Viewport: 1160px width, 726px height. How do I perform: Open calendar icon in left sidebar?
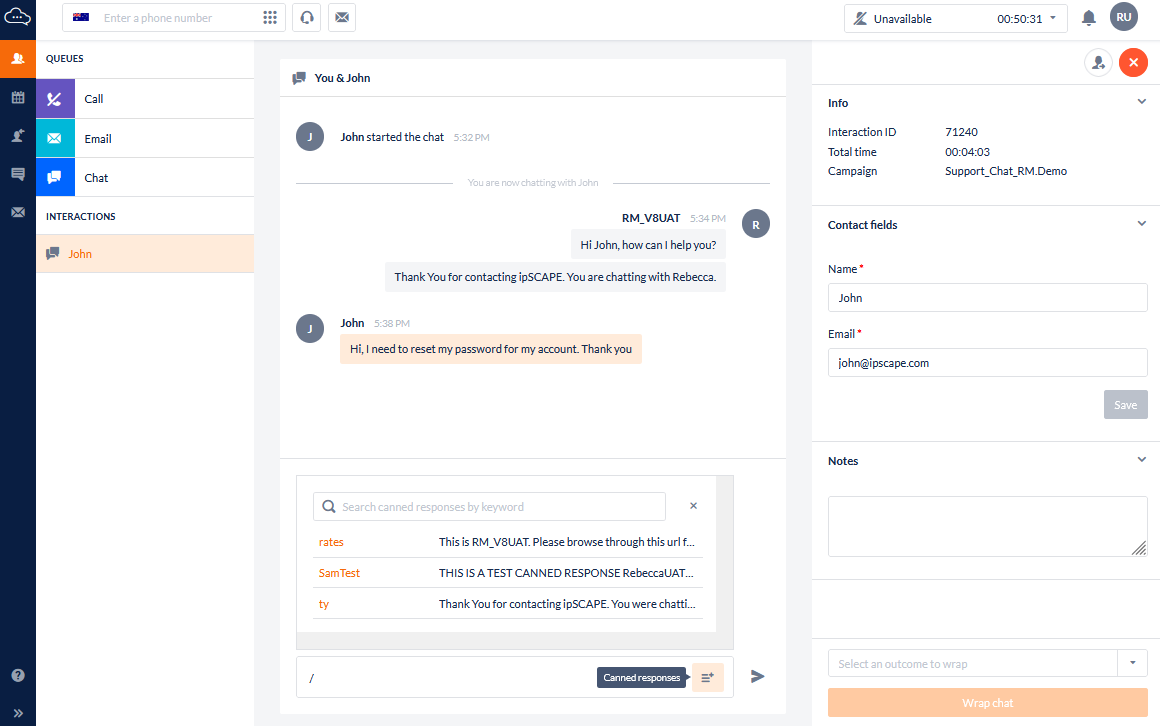[x=18, y=98]
